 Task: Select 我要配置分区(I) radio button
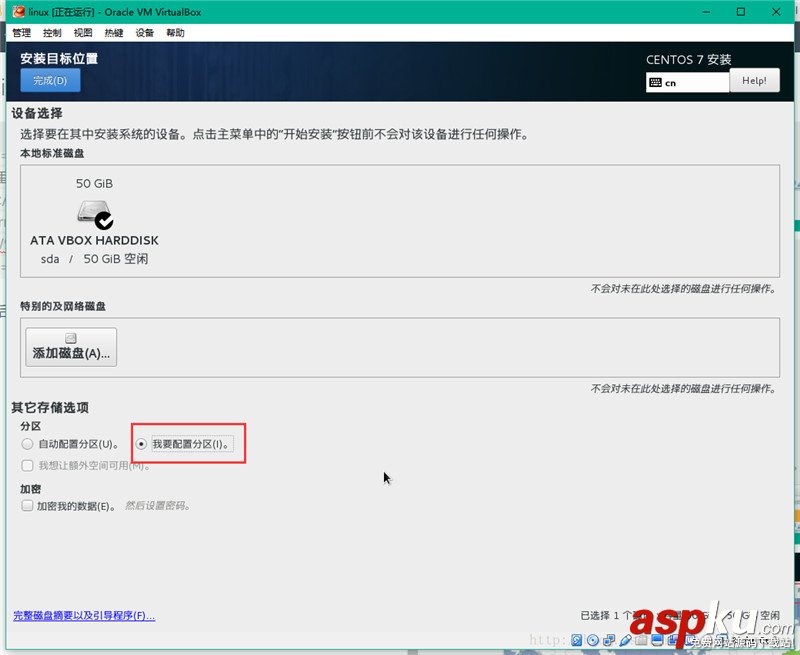(141, 444)
